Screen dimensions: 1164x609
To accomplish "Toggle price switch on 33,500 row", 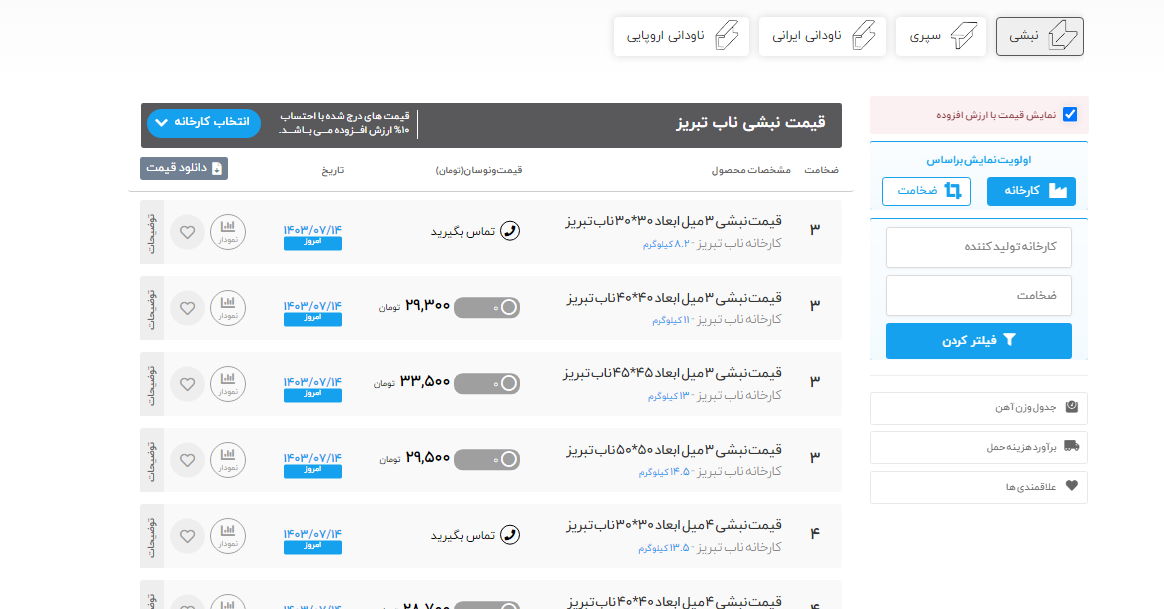I will 487,383.
